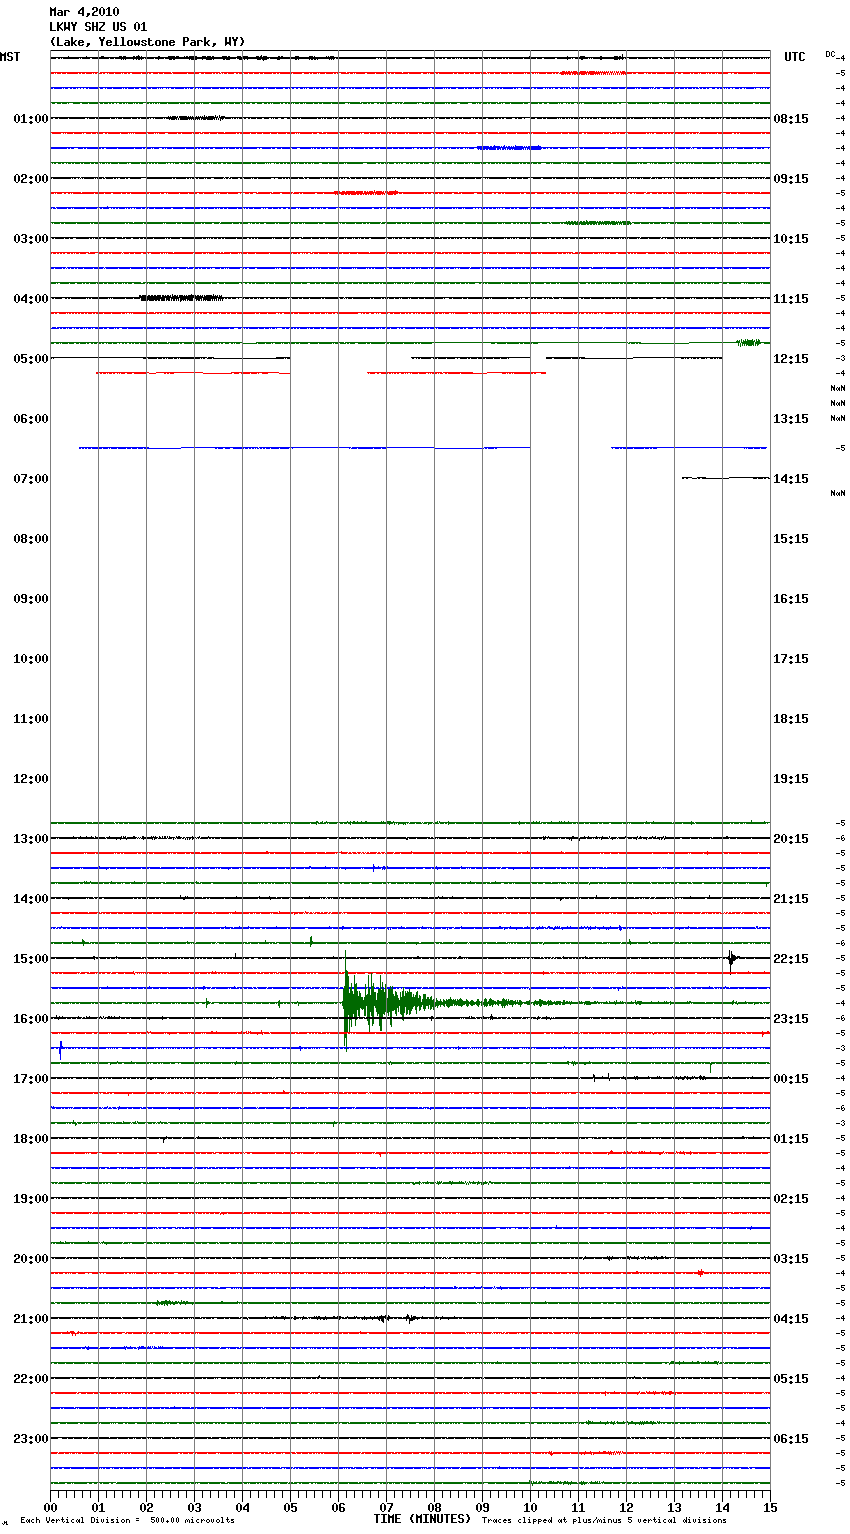Click the '12:15' UTC time label

(x=791, y=359)
